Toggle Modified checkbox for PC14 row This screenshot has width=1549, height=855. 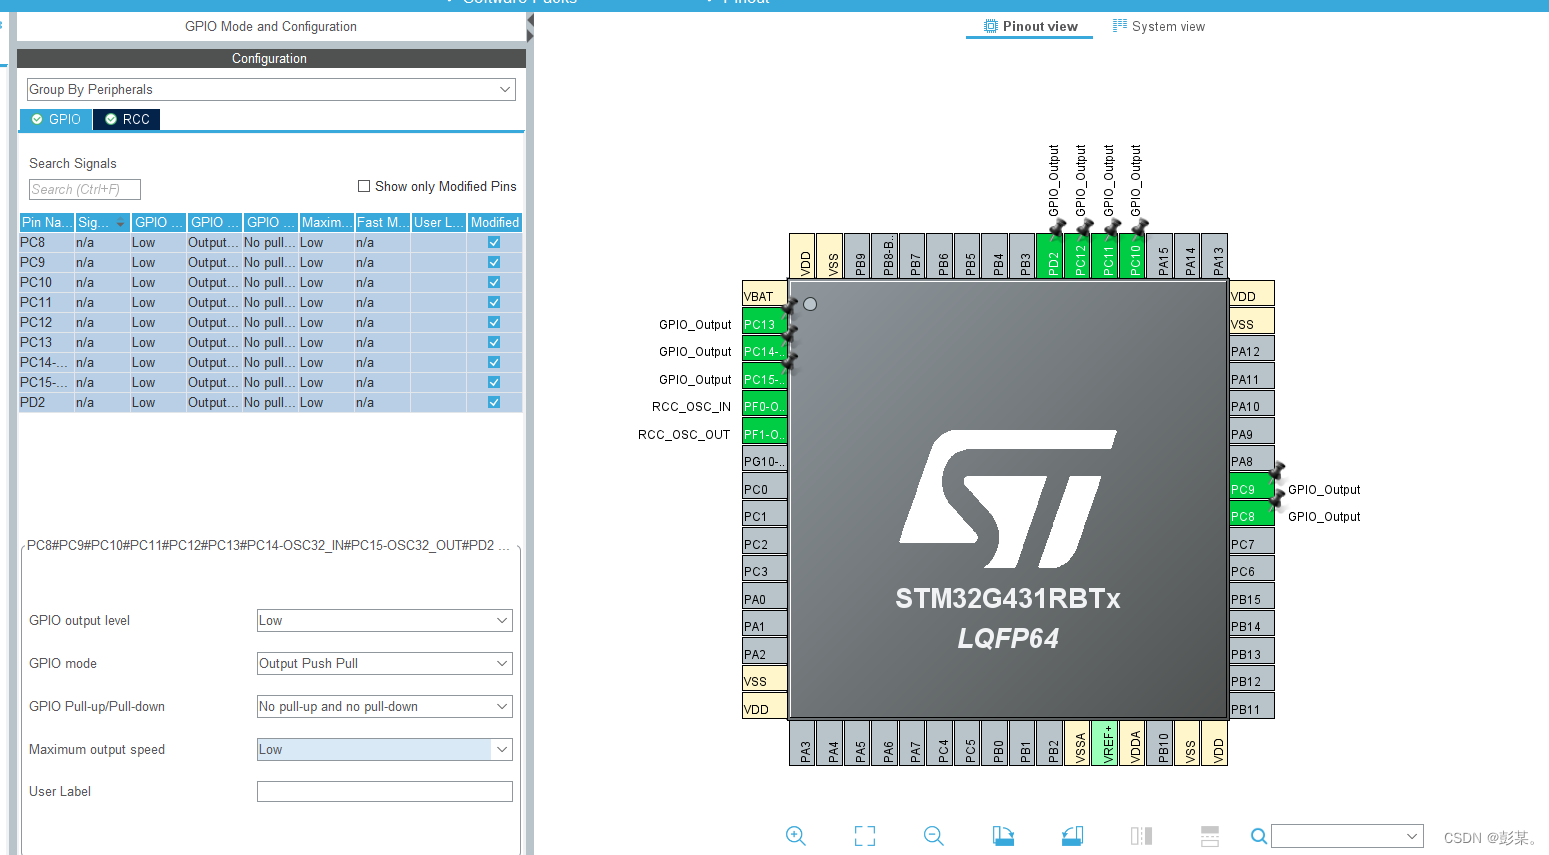point(494,362)
